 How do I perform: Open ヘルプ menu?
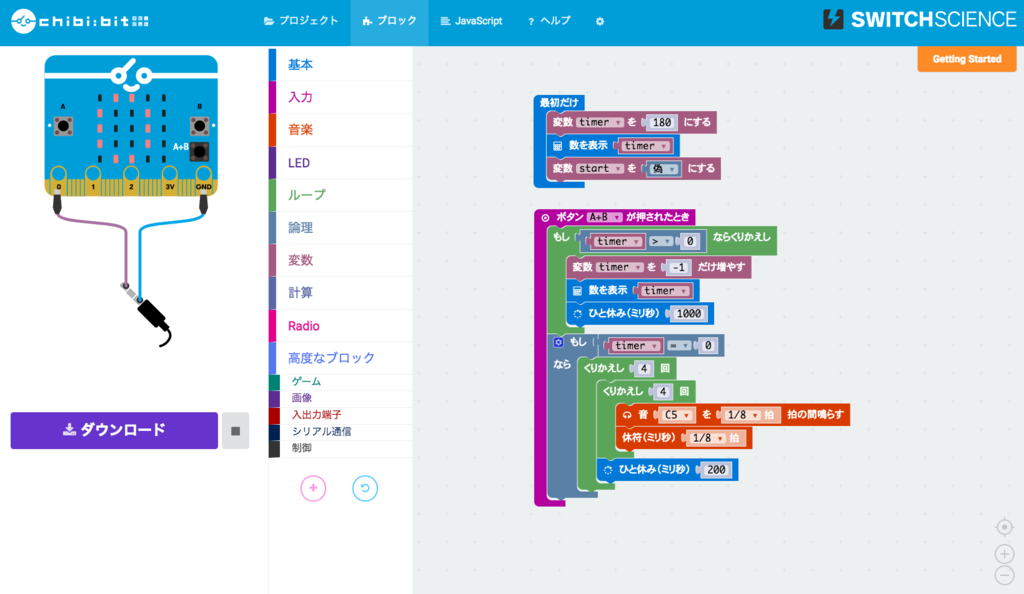click(x=549, y=21)
